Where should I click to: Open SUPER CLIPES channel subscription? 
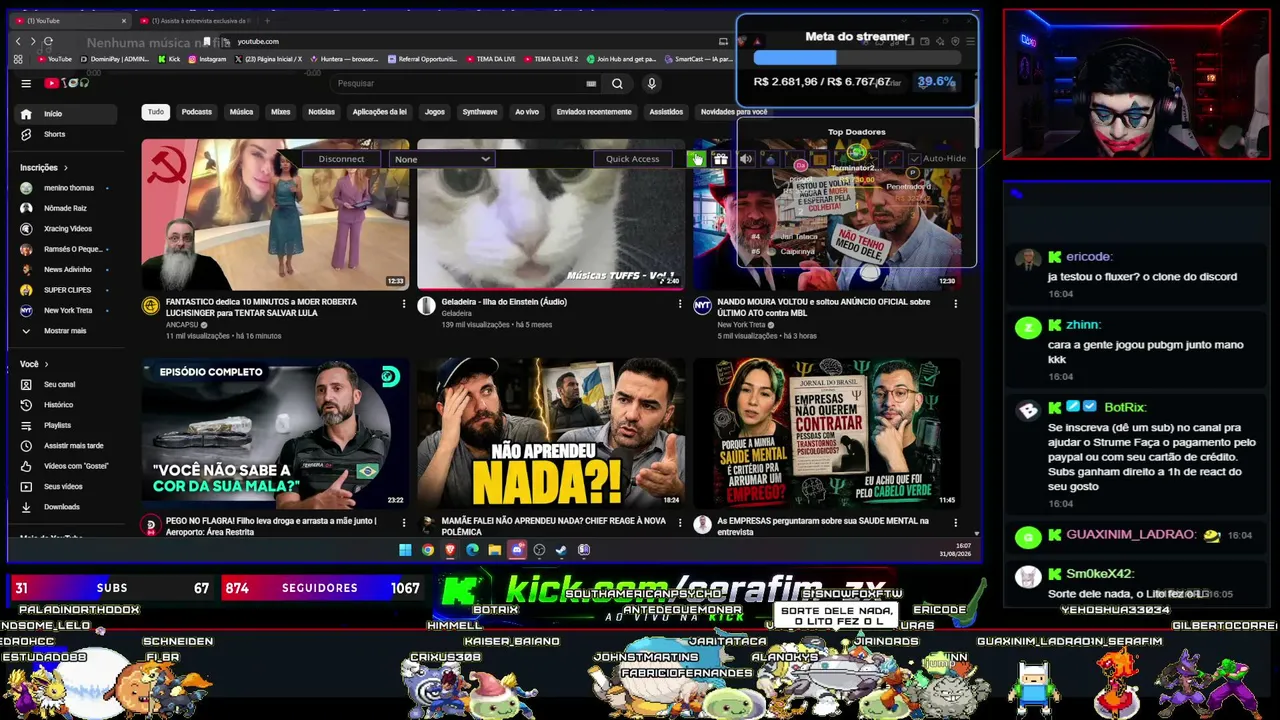pyautogui.click(x=67, y=290)
